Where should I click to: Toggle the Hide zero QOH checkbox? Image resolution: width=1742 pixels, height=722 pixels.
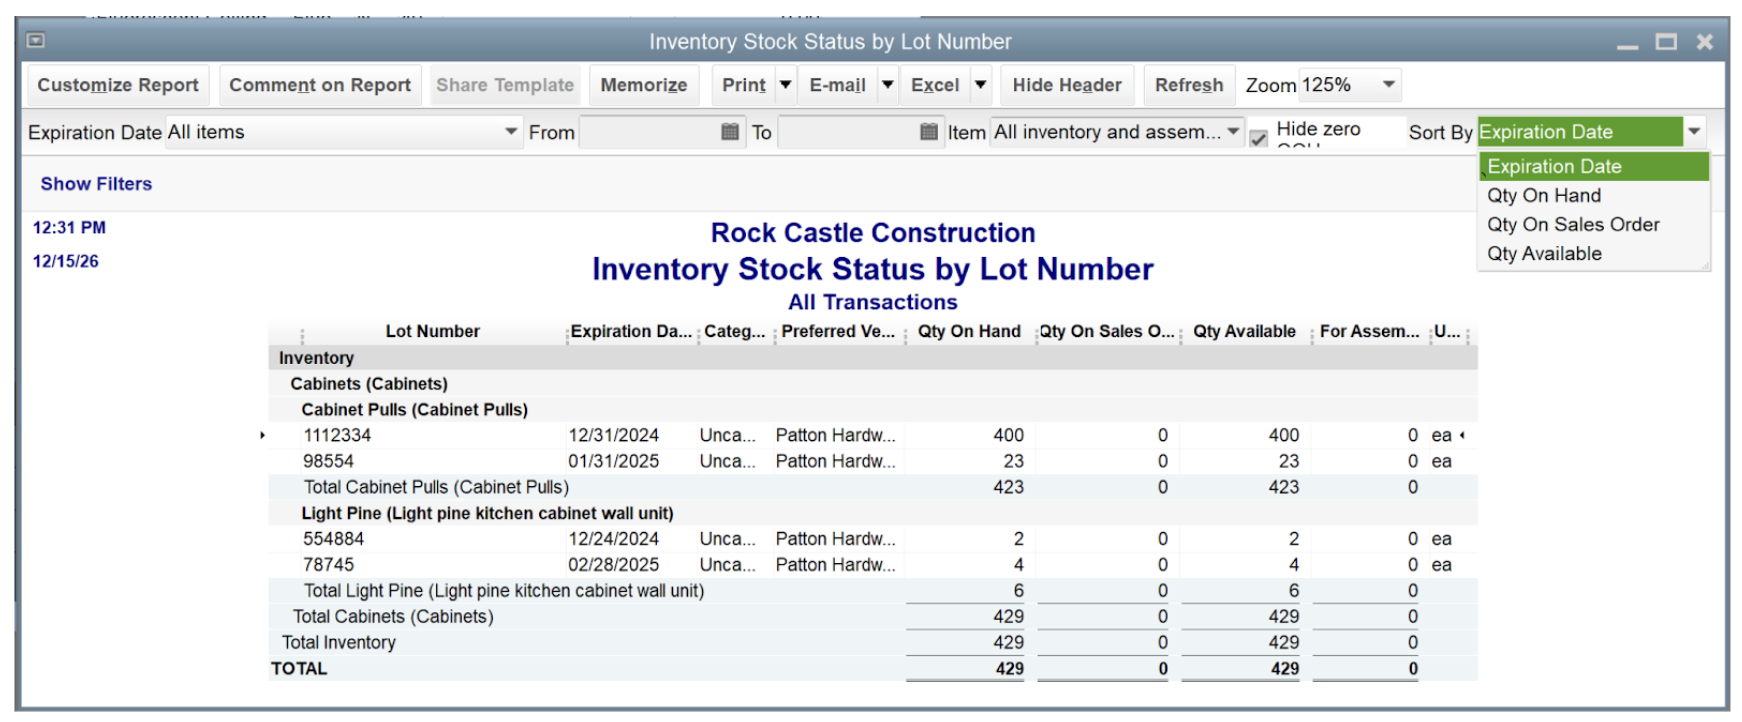(x=1259, y=138)
